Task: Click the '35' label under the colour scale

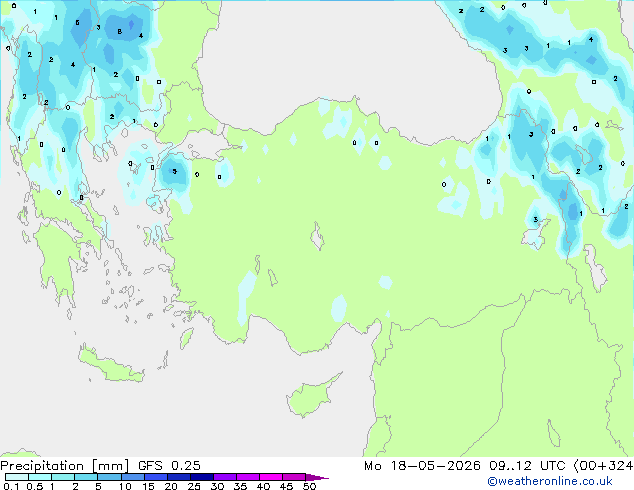Action: point(240,486)
